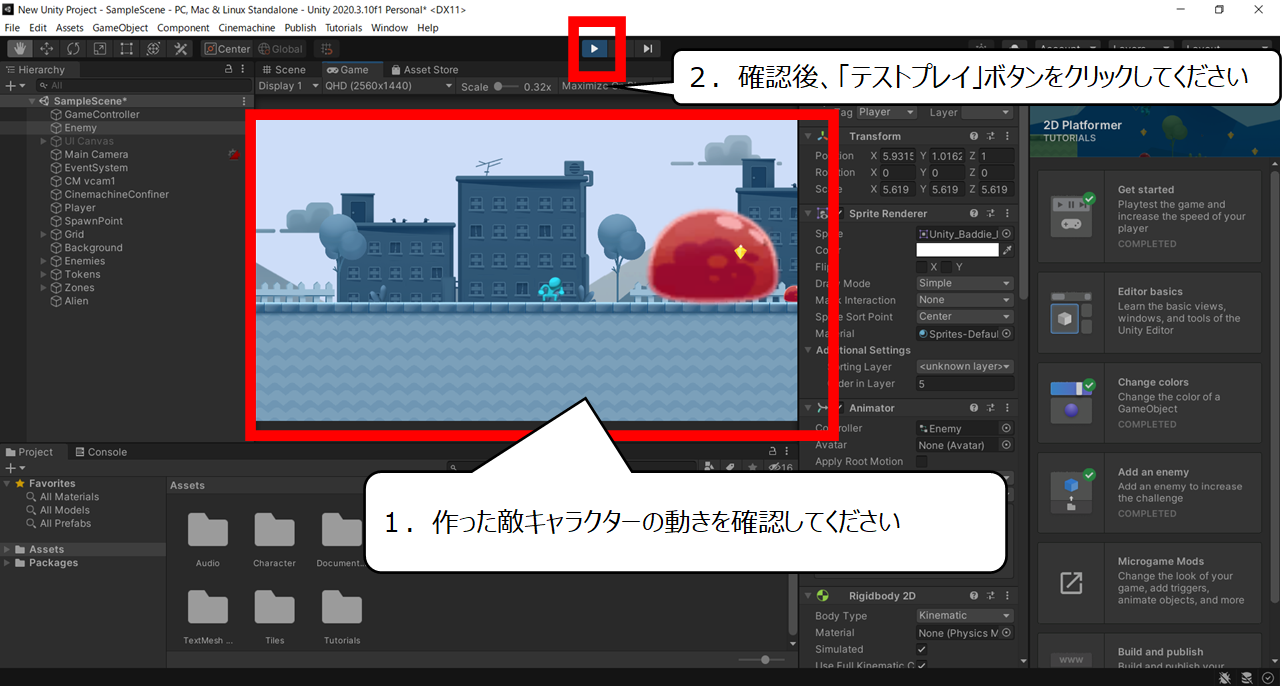
Task: Open the Body Type Kinematic dropdown
Action: [x=965, y=616]
